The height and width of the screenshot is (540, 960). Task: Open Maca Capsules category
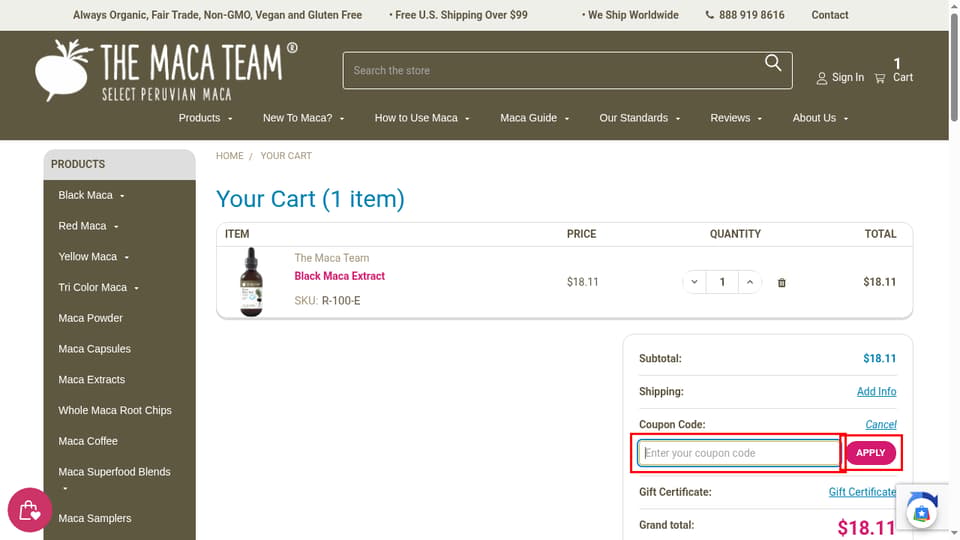pyautogui.click(x=94, y=348)
